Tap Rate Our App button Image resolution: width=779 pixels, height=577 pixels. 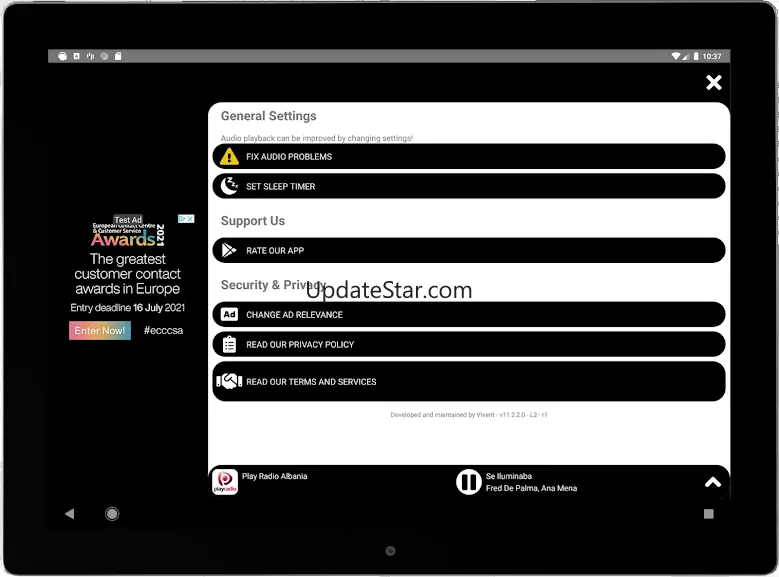(468, 250)
